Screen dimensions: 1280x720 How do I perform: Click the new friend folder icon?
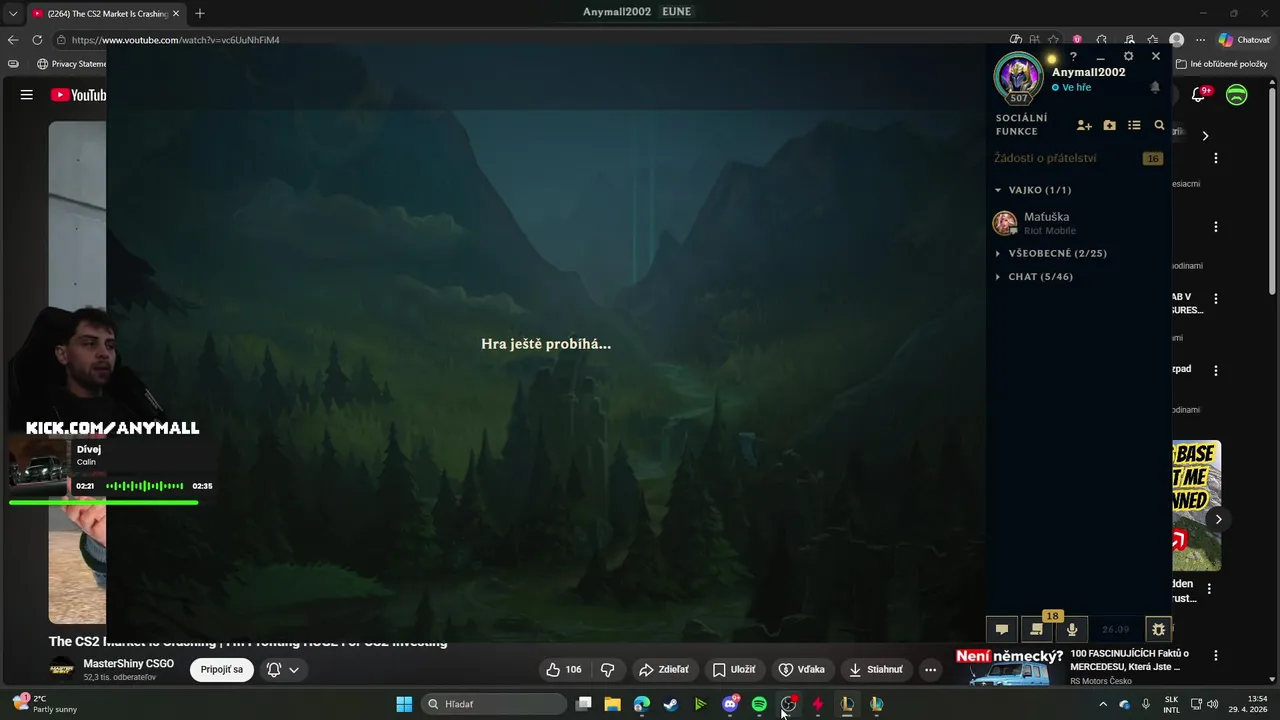(1109, 125)
